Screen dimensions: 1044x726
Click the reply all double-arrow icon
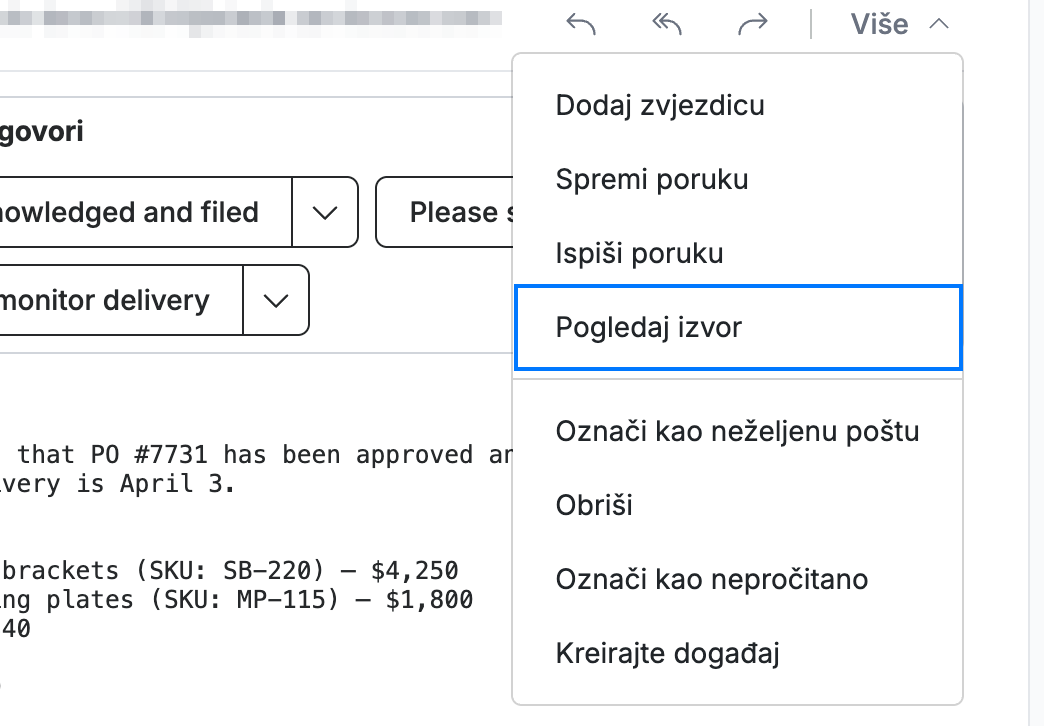(x=666, y=25)
